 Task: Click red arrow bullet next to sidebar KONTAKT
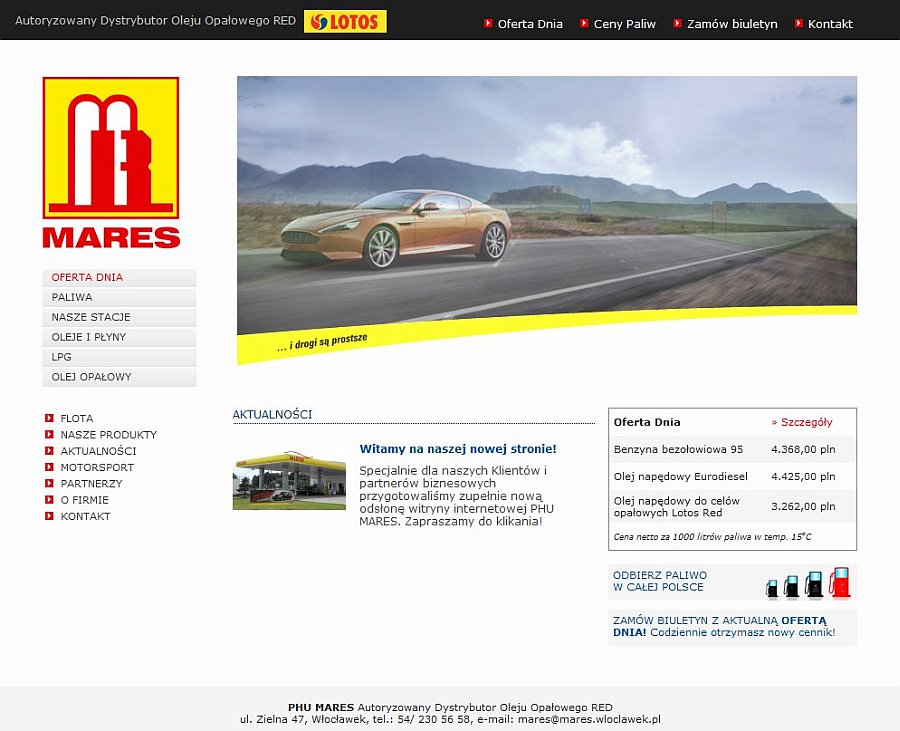[x=49, y=516]
